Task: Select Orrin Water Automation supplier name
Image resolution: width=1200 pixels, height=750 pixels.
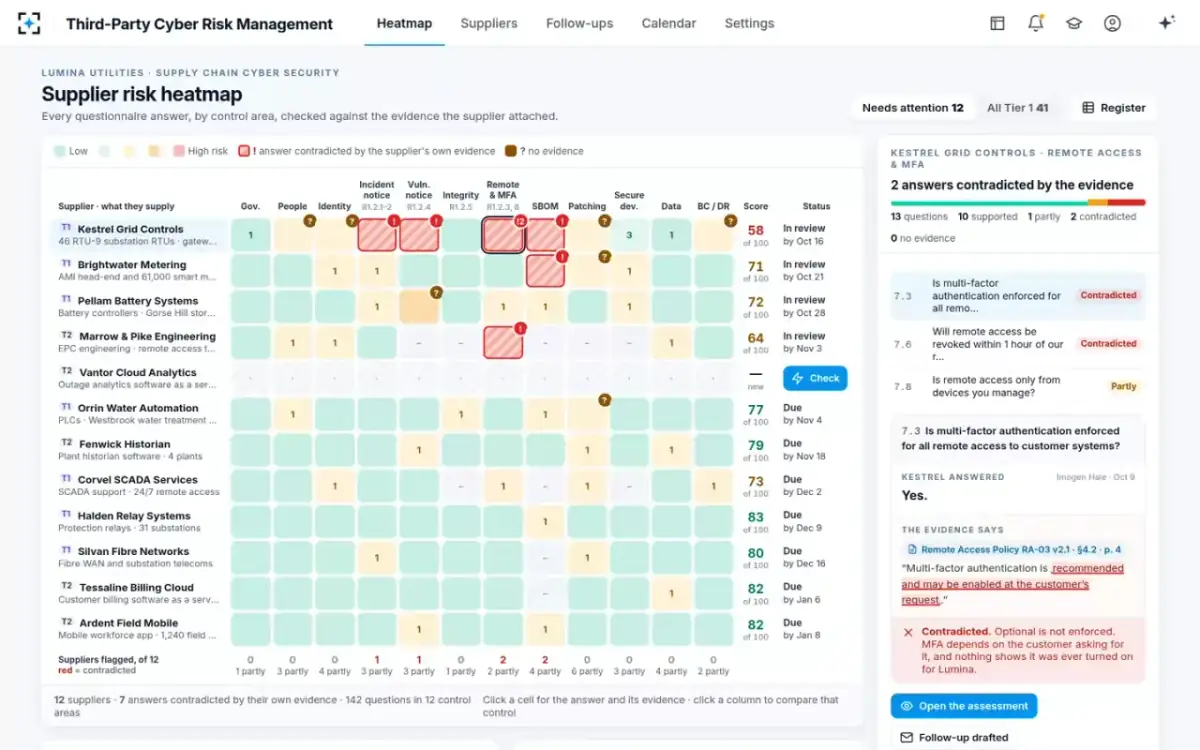Action: (138, 408)
